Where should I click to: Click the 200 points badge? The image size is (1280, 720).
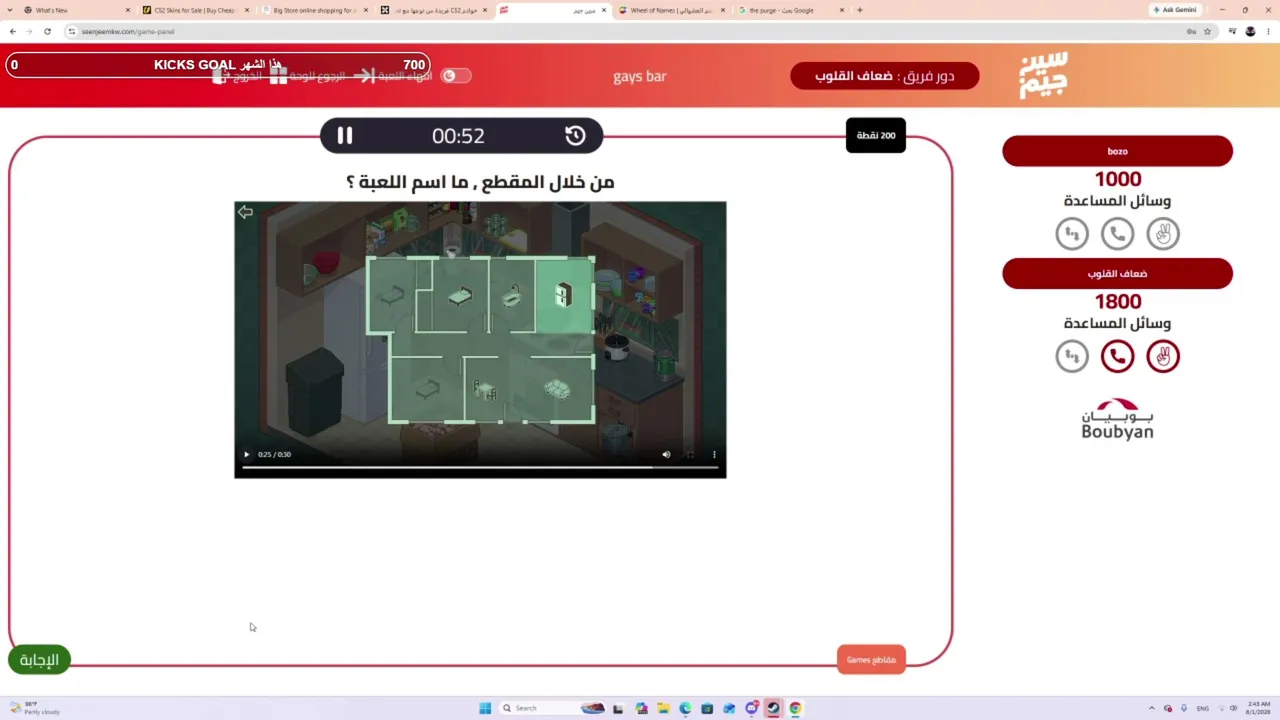pos(876,136)
